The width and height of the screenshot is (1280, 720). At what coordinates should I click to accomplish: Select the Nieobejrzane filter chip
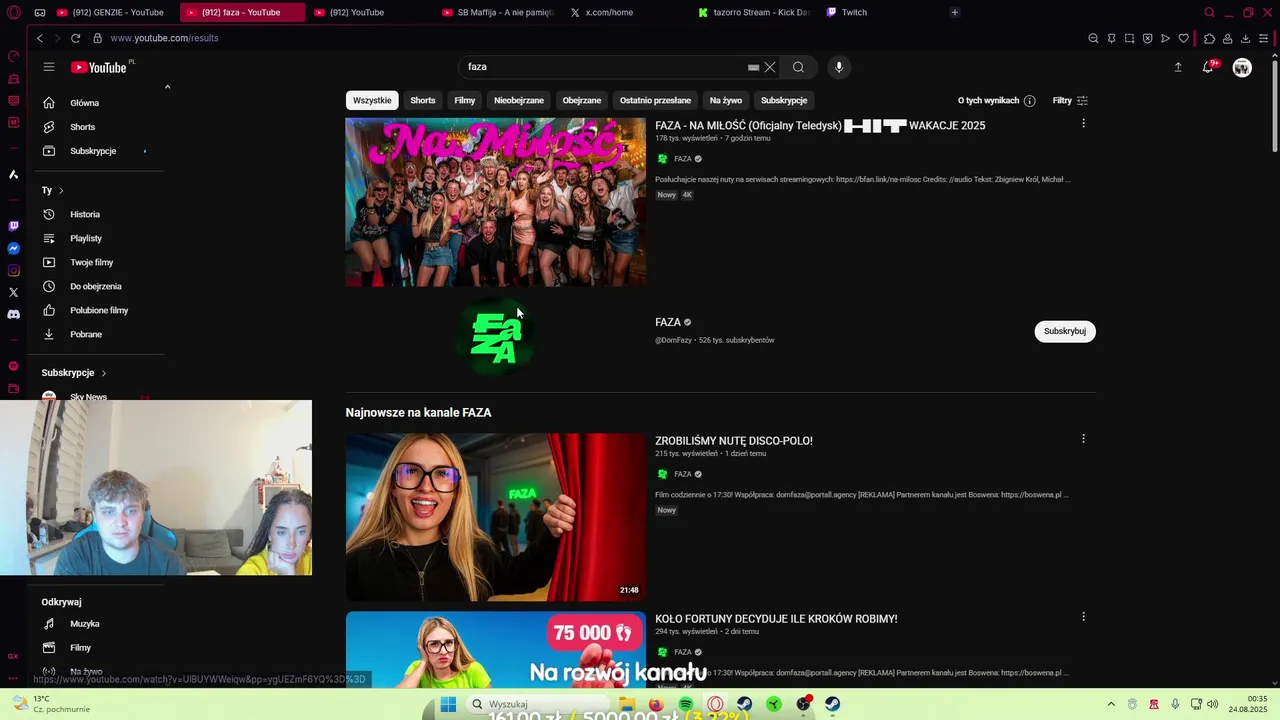(519, 100)
